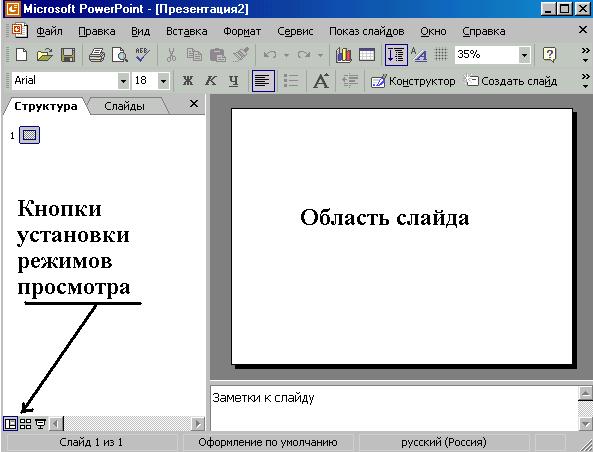Switch to the Слайды tab
The image size is (593, 452).
(124, 106)
